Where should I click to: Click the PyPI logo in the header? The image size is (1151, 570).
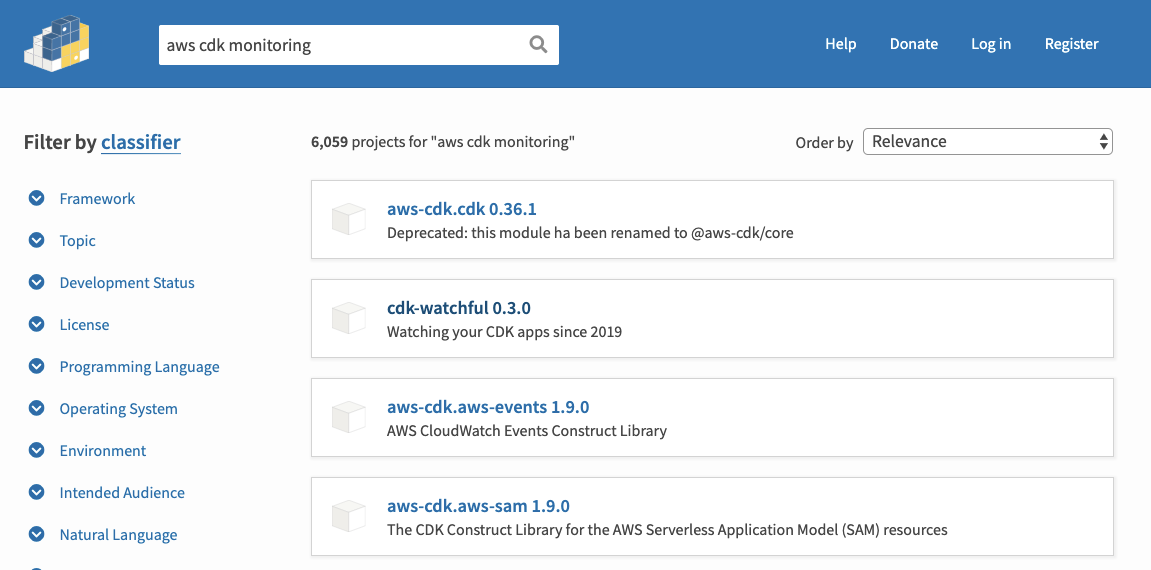(57, 43)
